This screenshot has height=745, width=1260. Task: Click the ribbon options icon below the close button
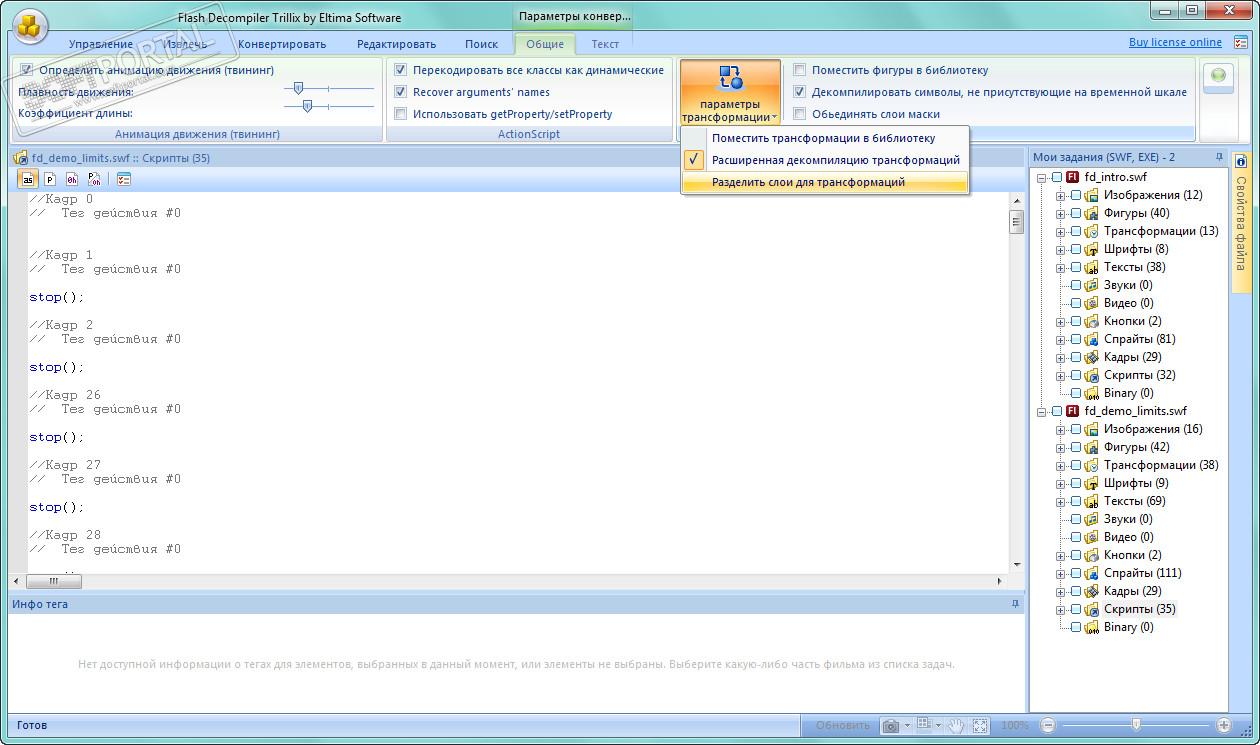click(x=1240, y=42)
